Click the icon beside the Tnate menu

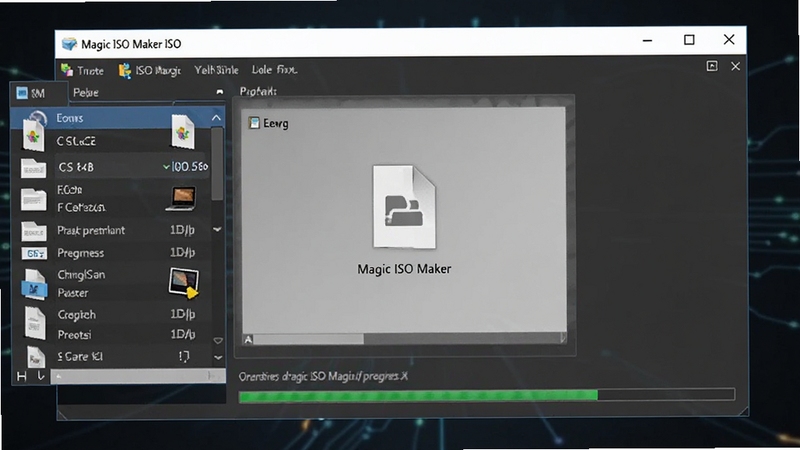point(67,69)
